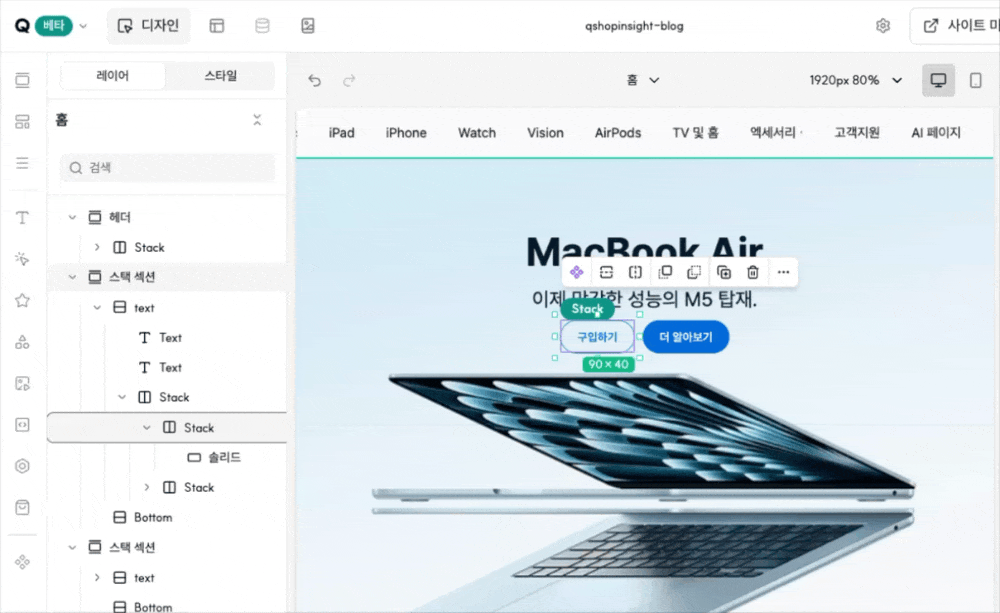Collapse the layers tree with the chevrons icon
This screenshot has width=1000, height=613.
click(x=257, y=120)
